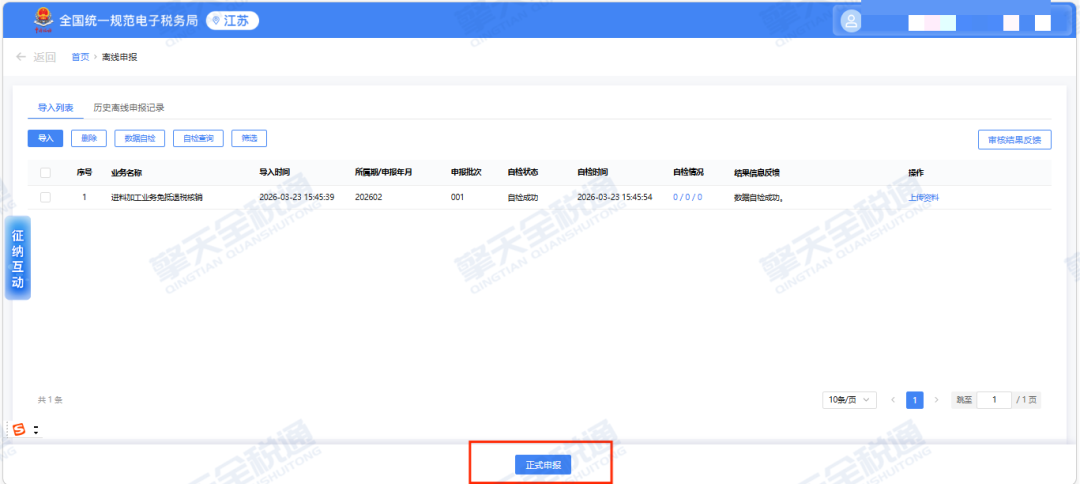1080x484 pixels.
Task: Click 自检成功 status cell
Action: pos(523,197)
